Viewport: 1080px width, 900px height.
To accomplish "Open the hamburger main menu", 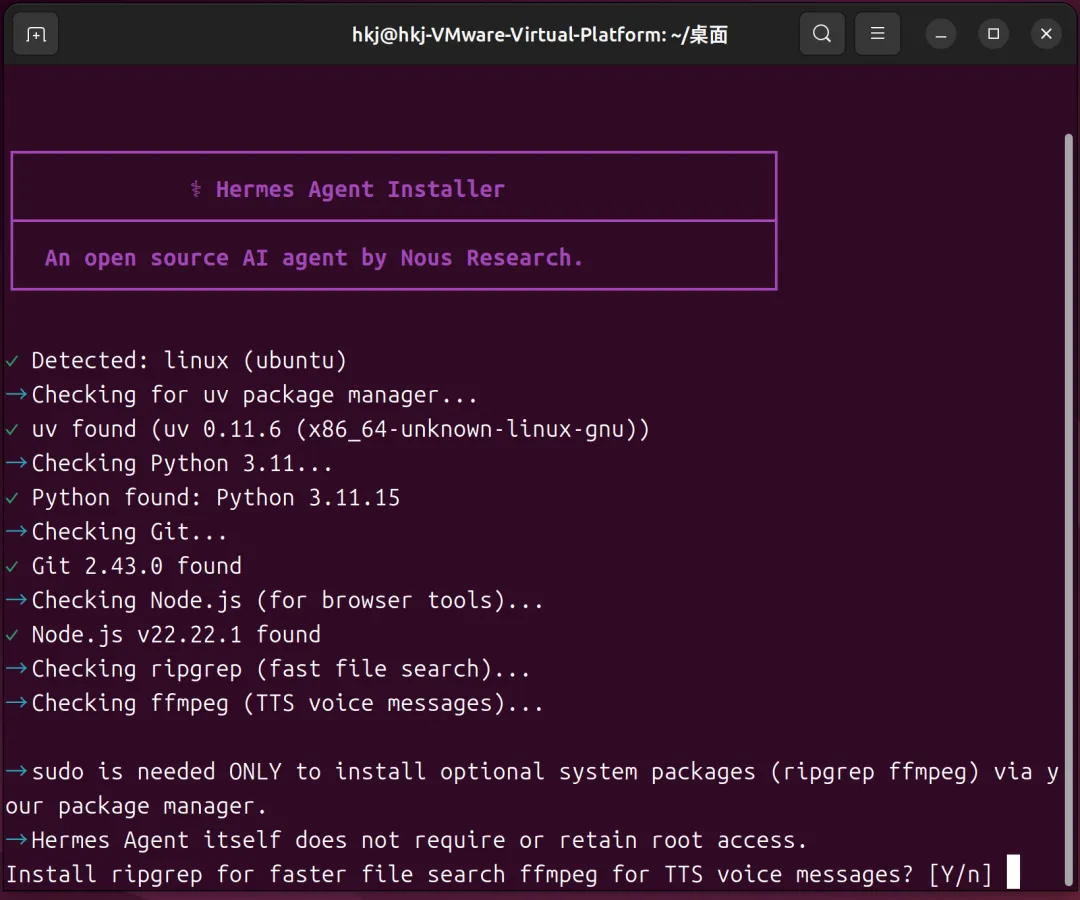I will (x=877, y=34).
